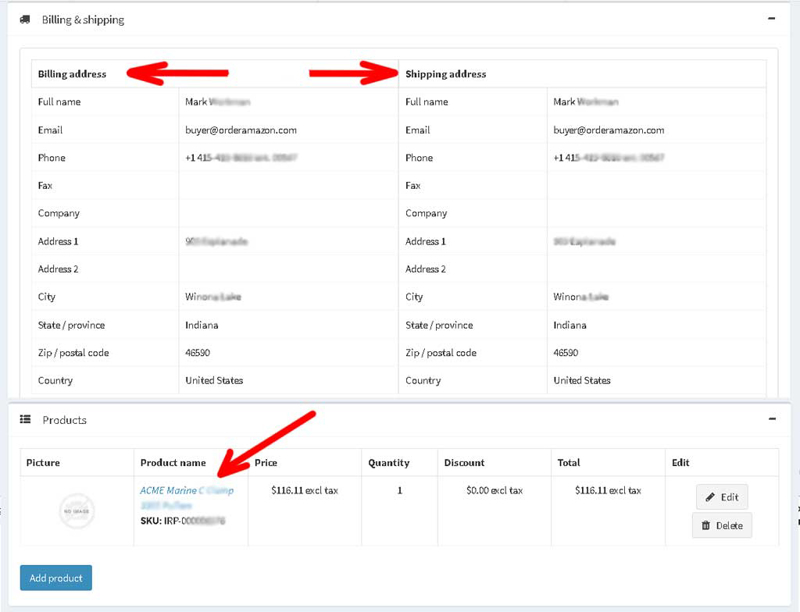Viewport: 800px width, 612px height.
Task: Click the truck icon beside Billing & shipping
Action: 24,19
